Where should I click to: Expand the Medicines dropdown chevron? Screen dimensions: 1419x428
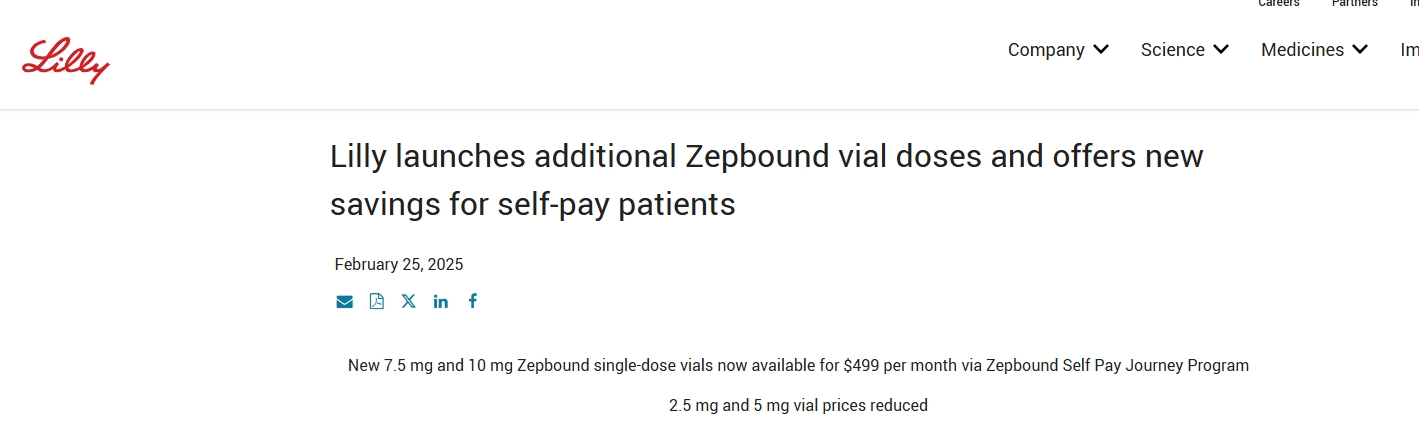click(1360, 49)
